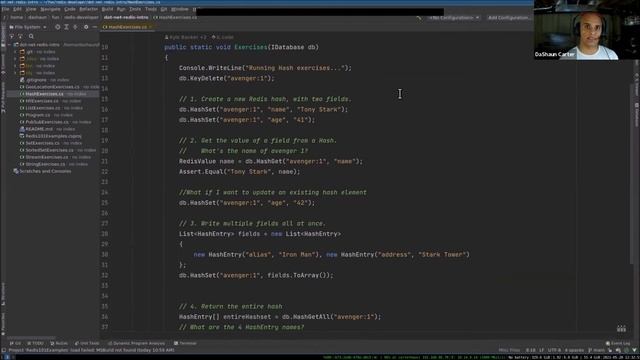Open the Unit Tests tool window tab

coord(87,343)
